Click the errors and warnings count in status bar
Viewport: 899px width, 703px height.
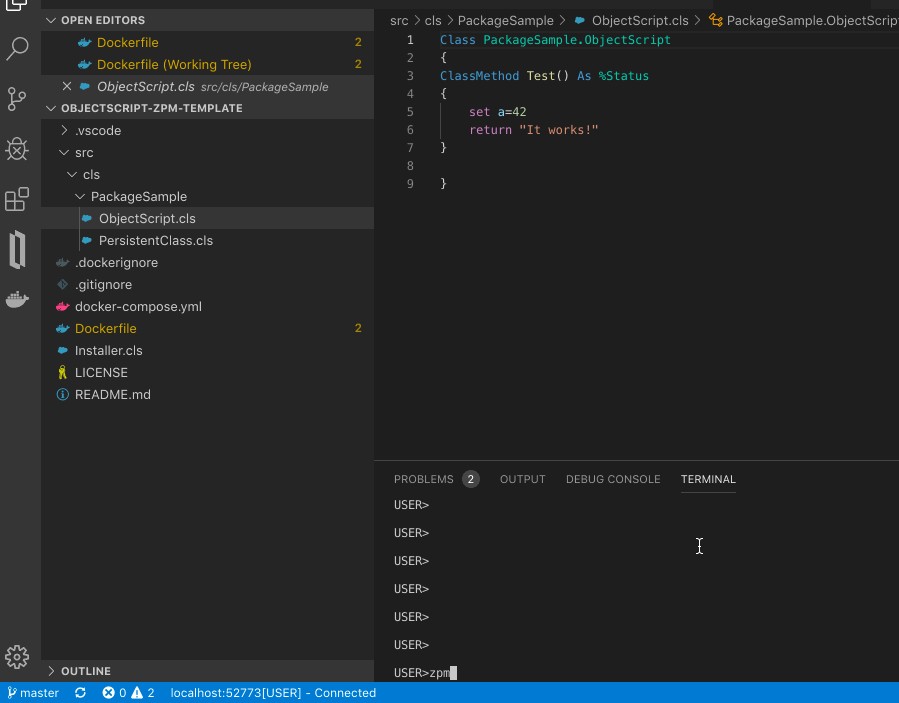[x=128, y=693]
